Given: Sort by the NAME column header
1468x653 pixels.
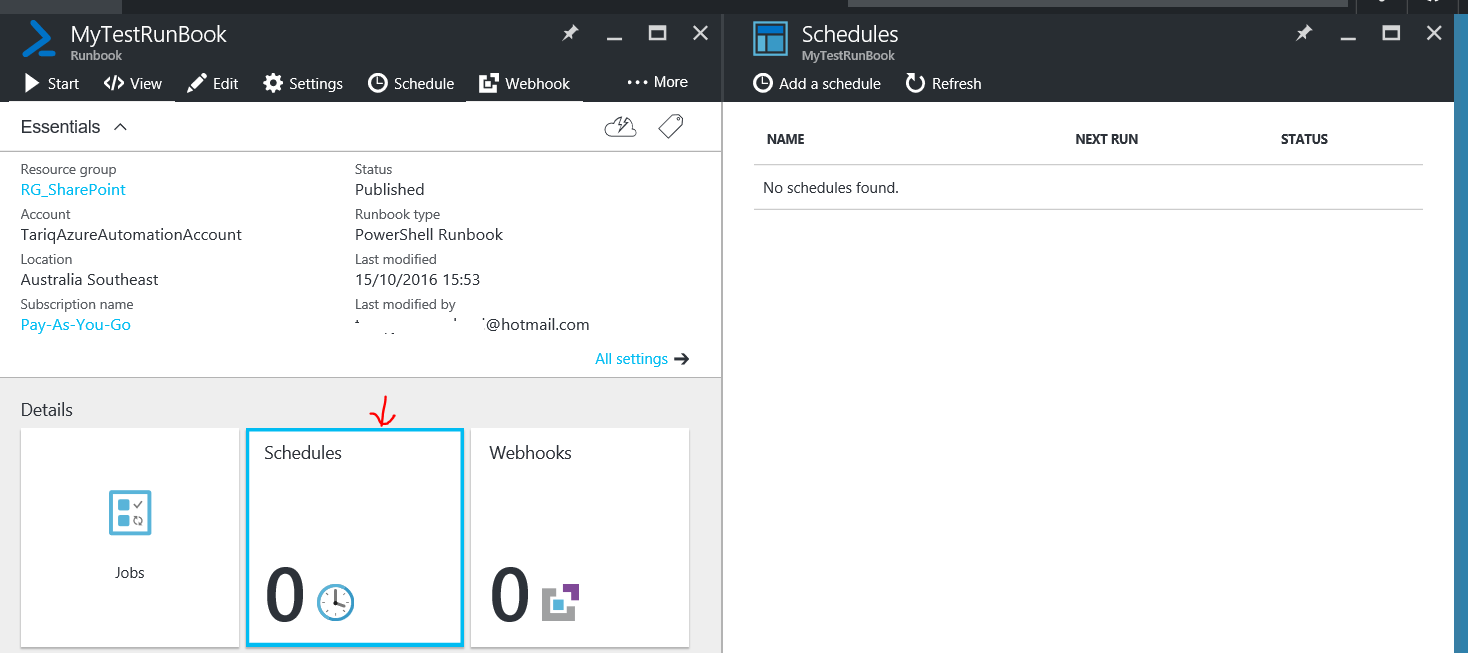Looking at the screenshot, I should (x=786, y=139).
